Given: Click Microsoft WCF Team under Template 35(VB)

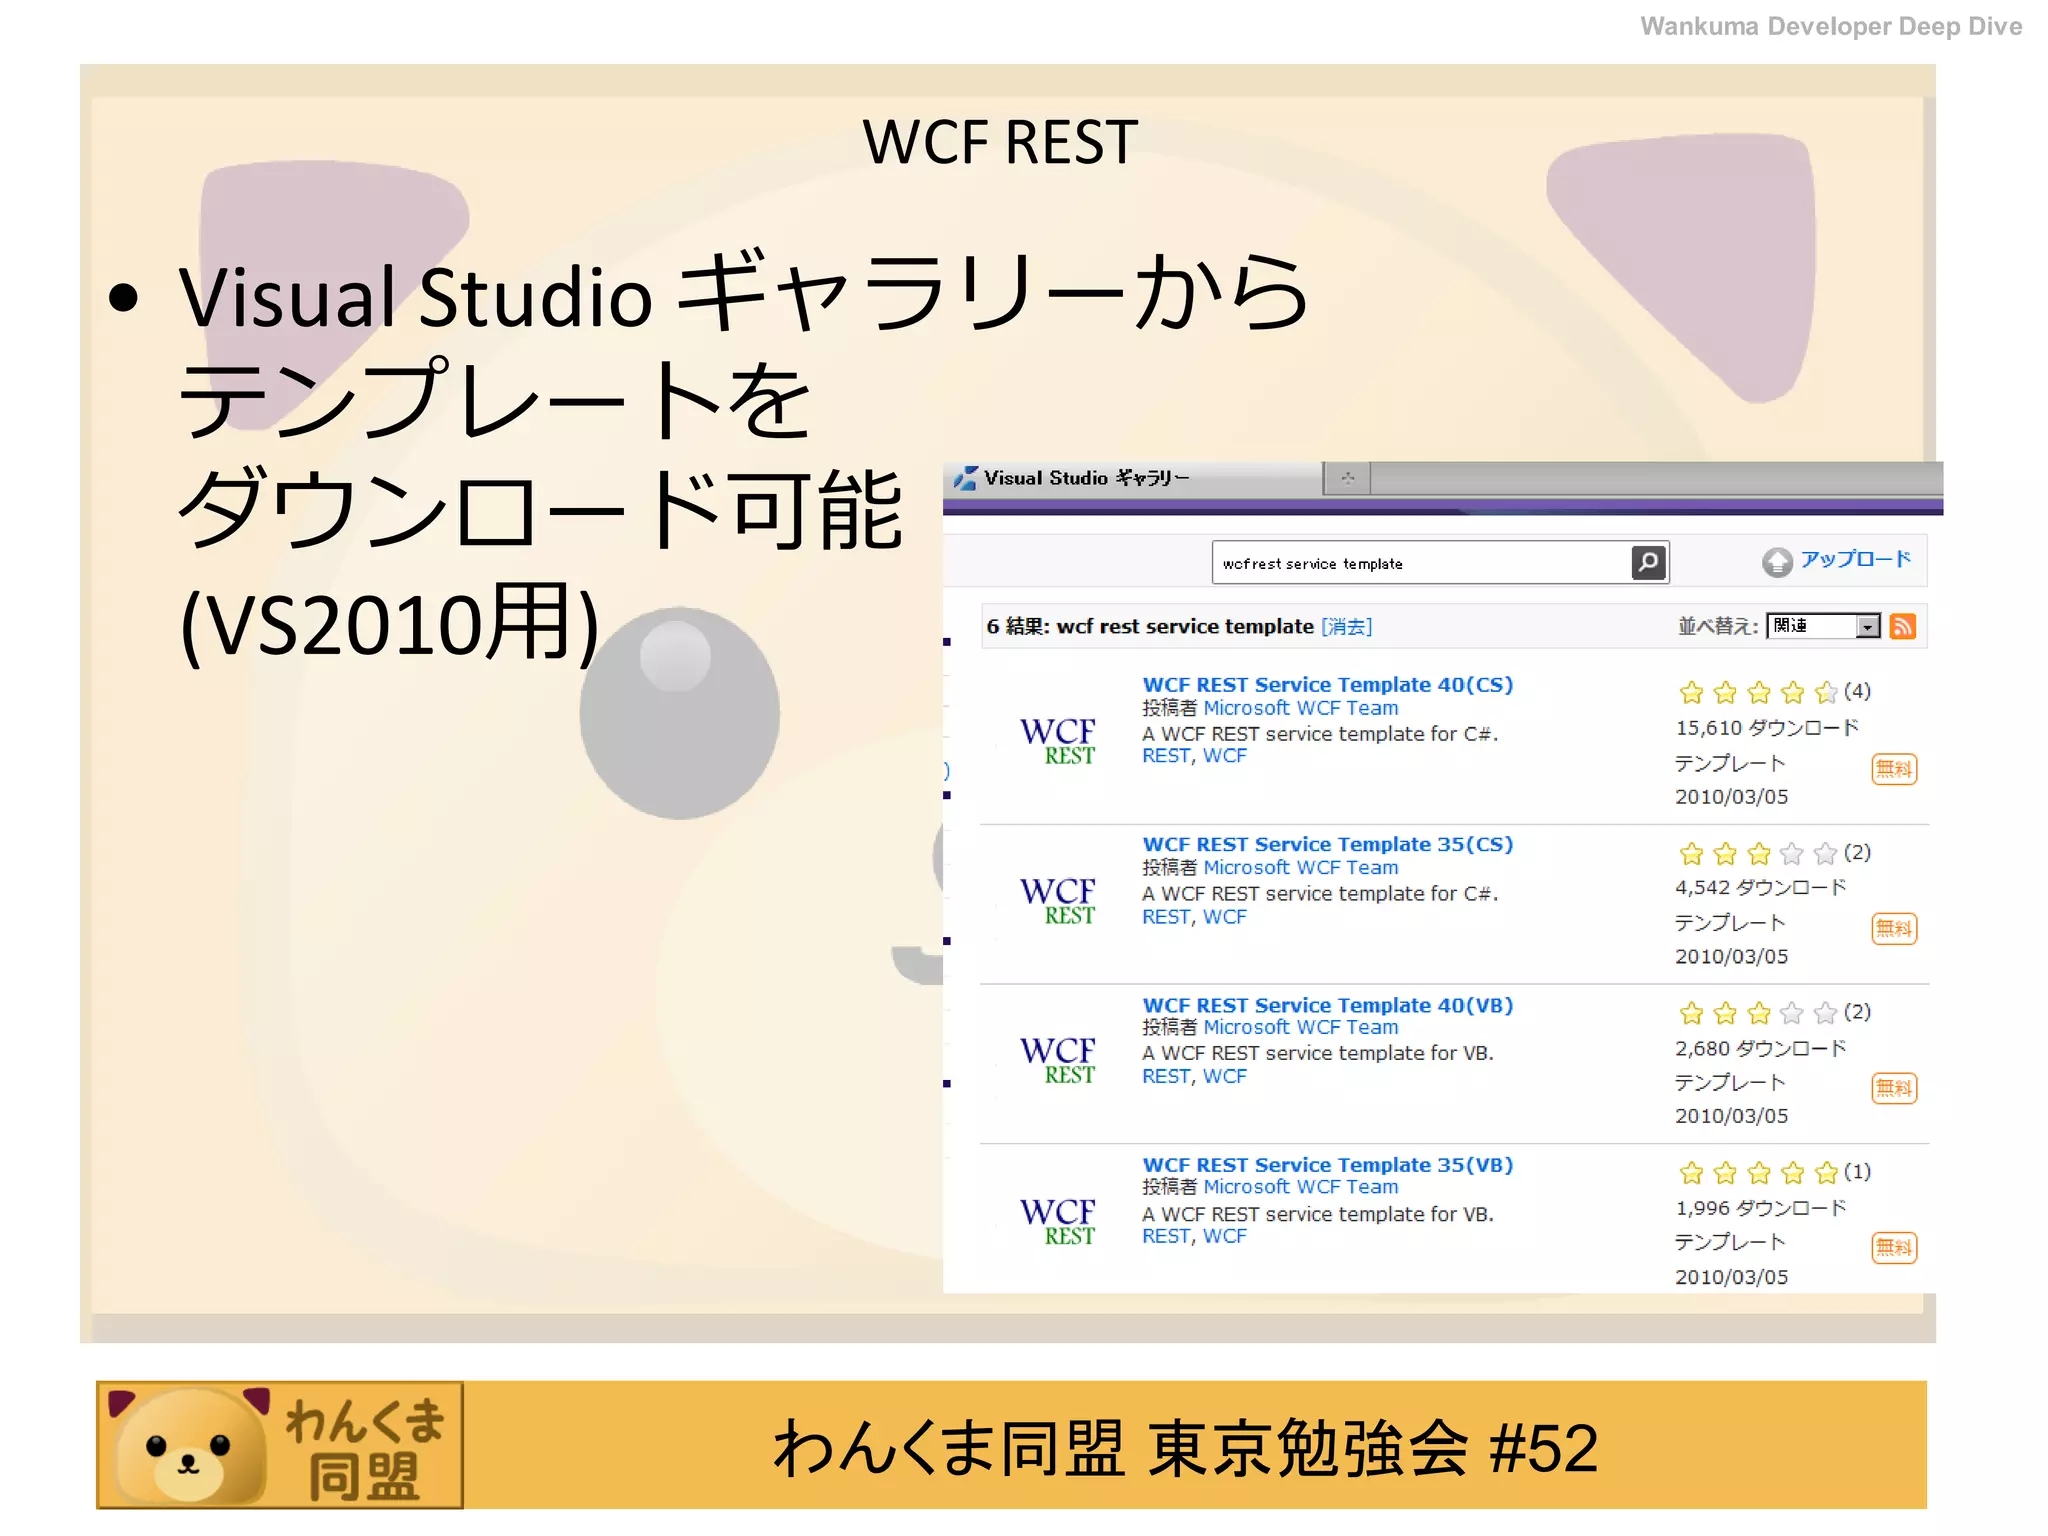Looking at the screenshot, I should coord(1300,1187).
